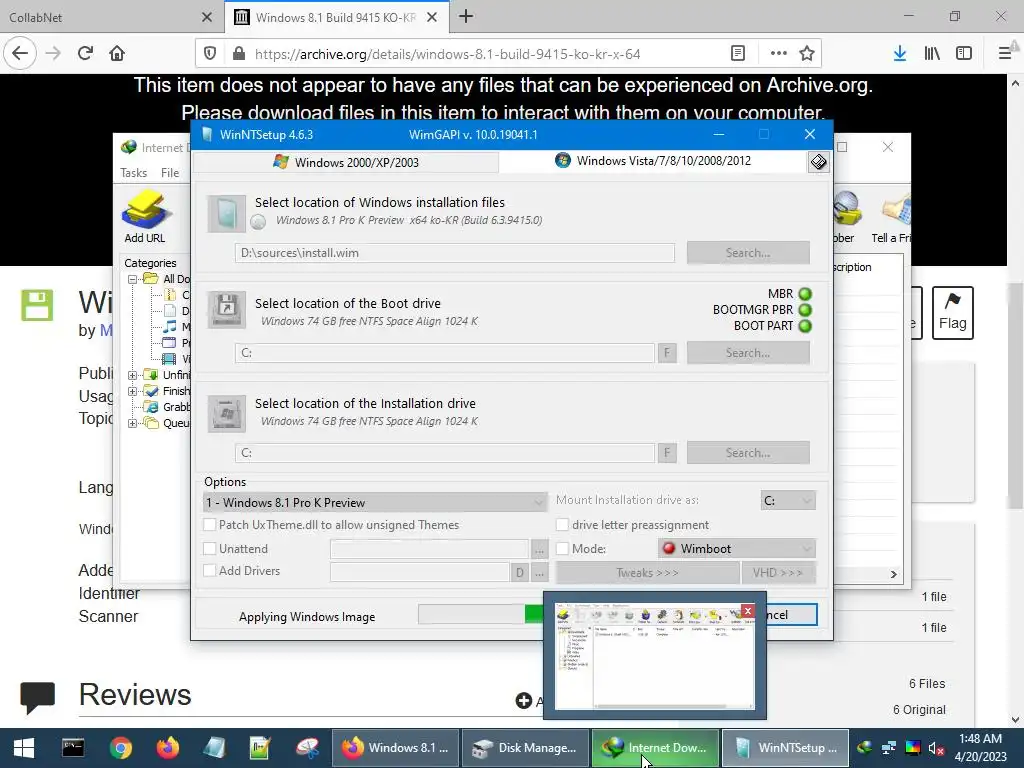1024x768 pixels.
Task: Click the tracking protection shield icon
Action: coord(210,54)
